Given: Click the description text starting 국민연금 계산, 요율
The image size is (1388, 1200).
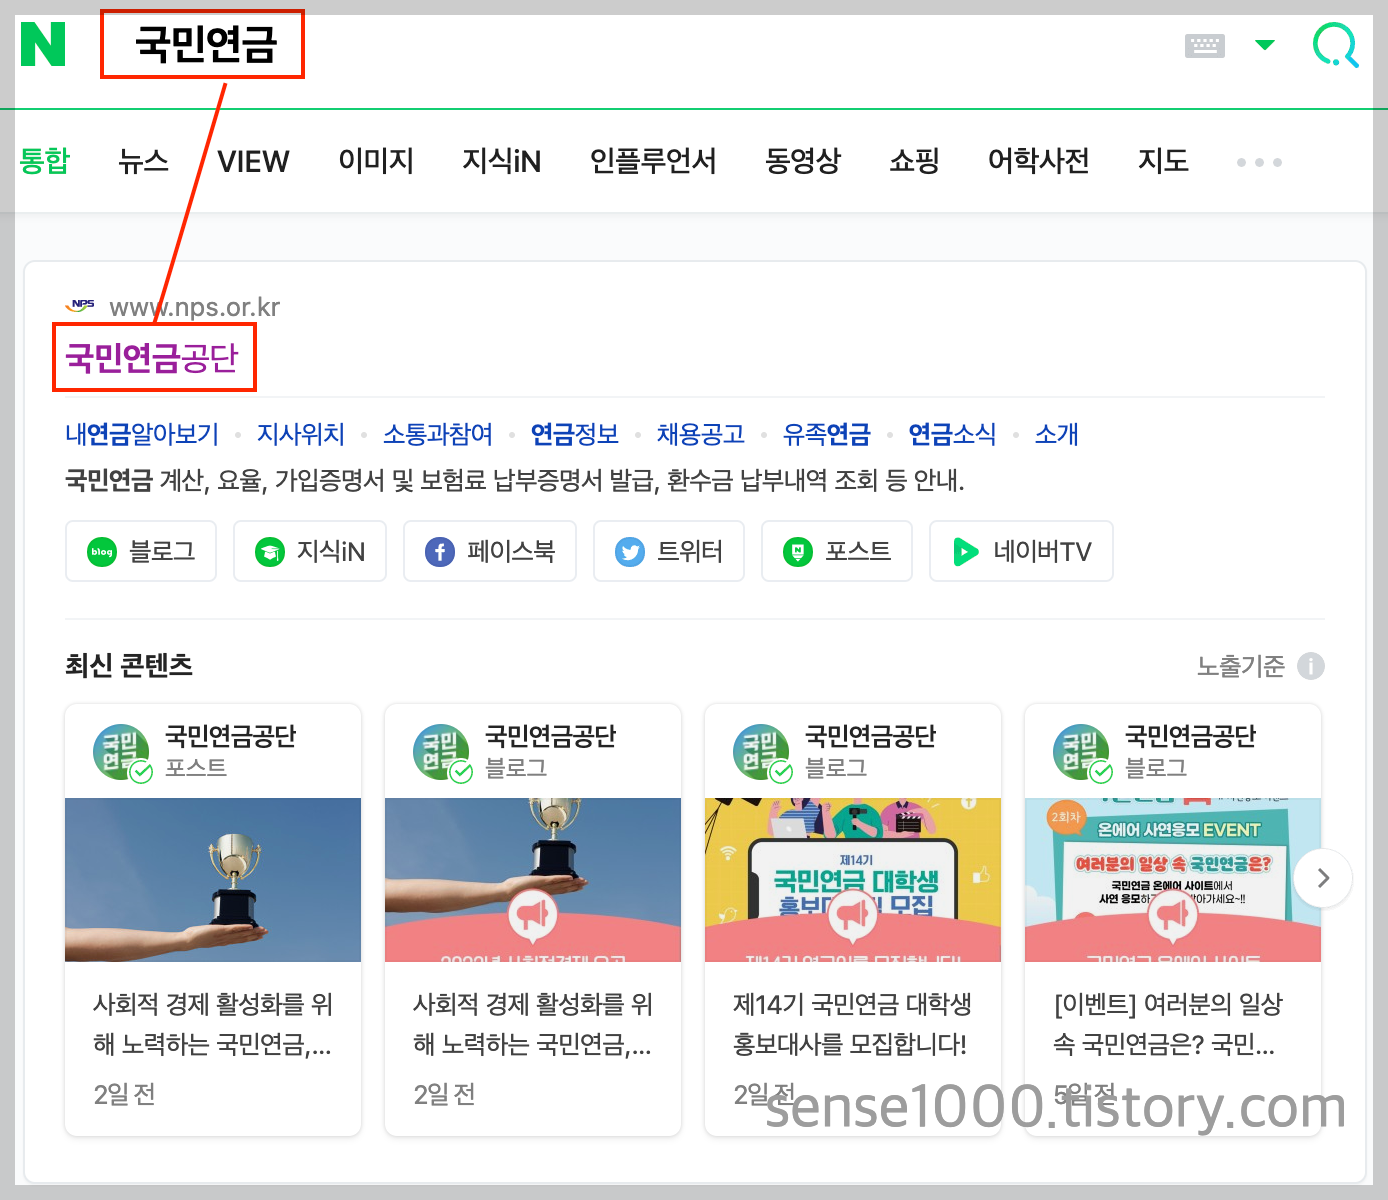Looking at the screenshot, I should [515, 481].
